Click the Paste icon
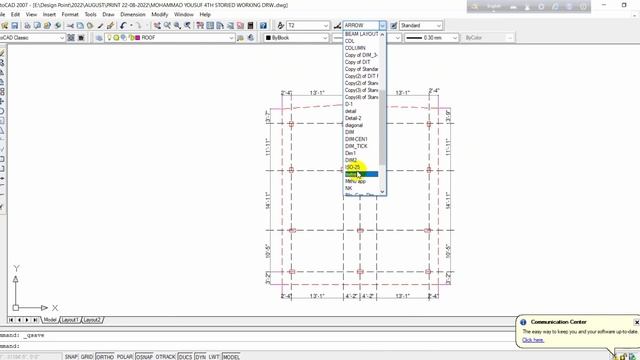Image resolution: width=640 pixels, height=360 pixels. (90, 26)
